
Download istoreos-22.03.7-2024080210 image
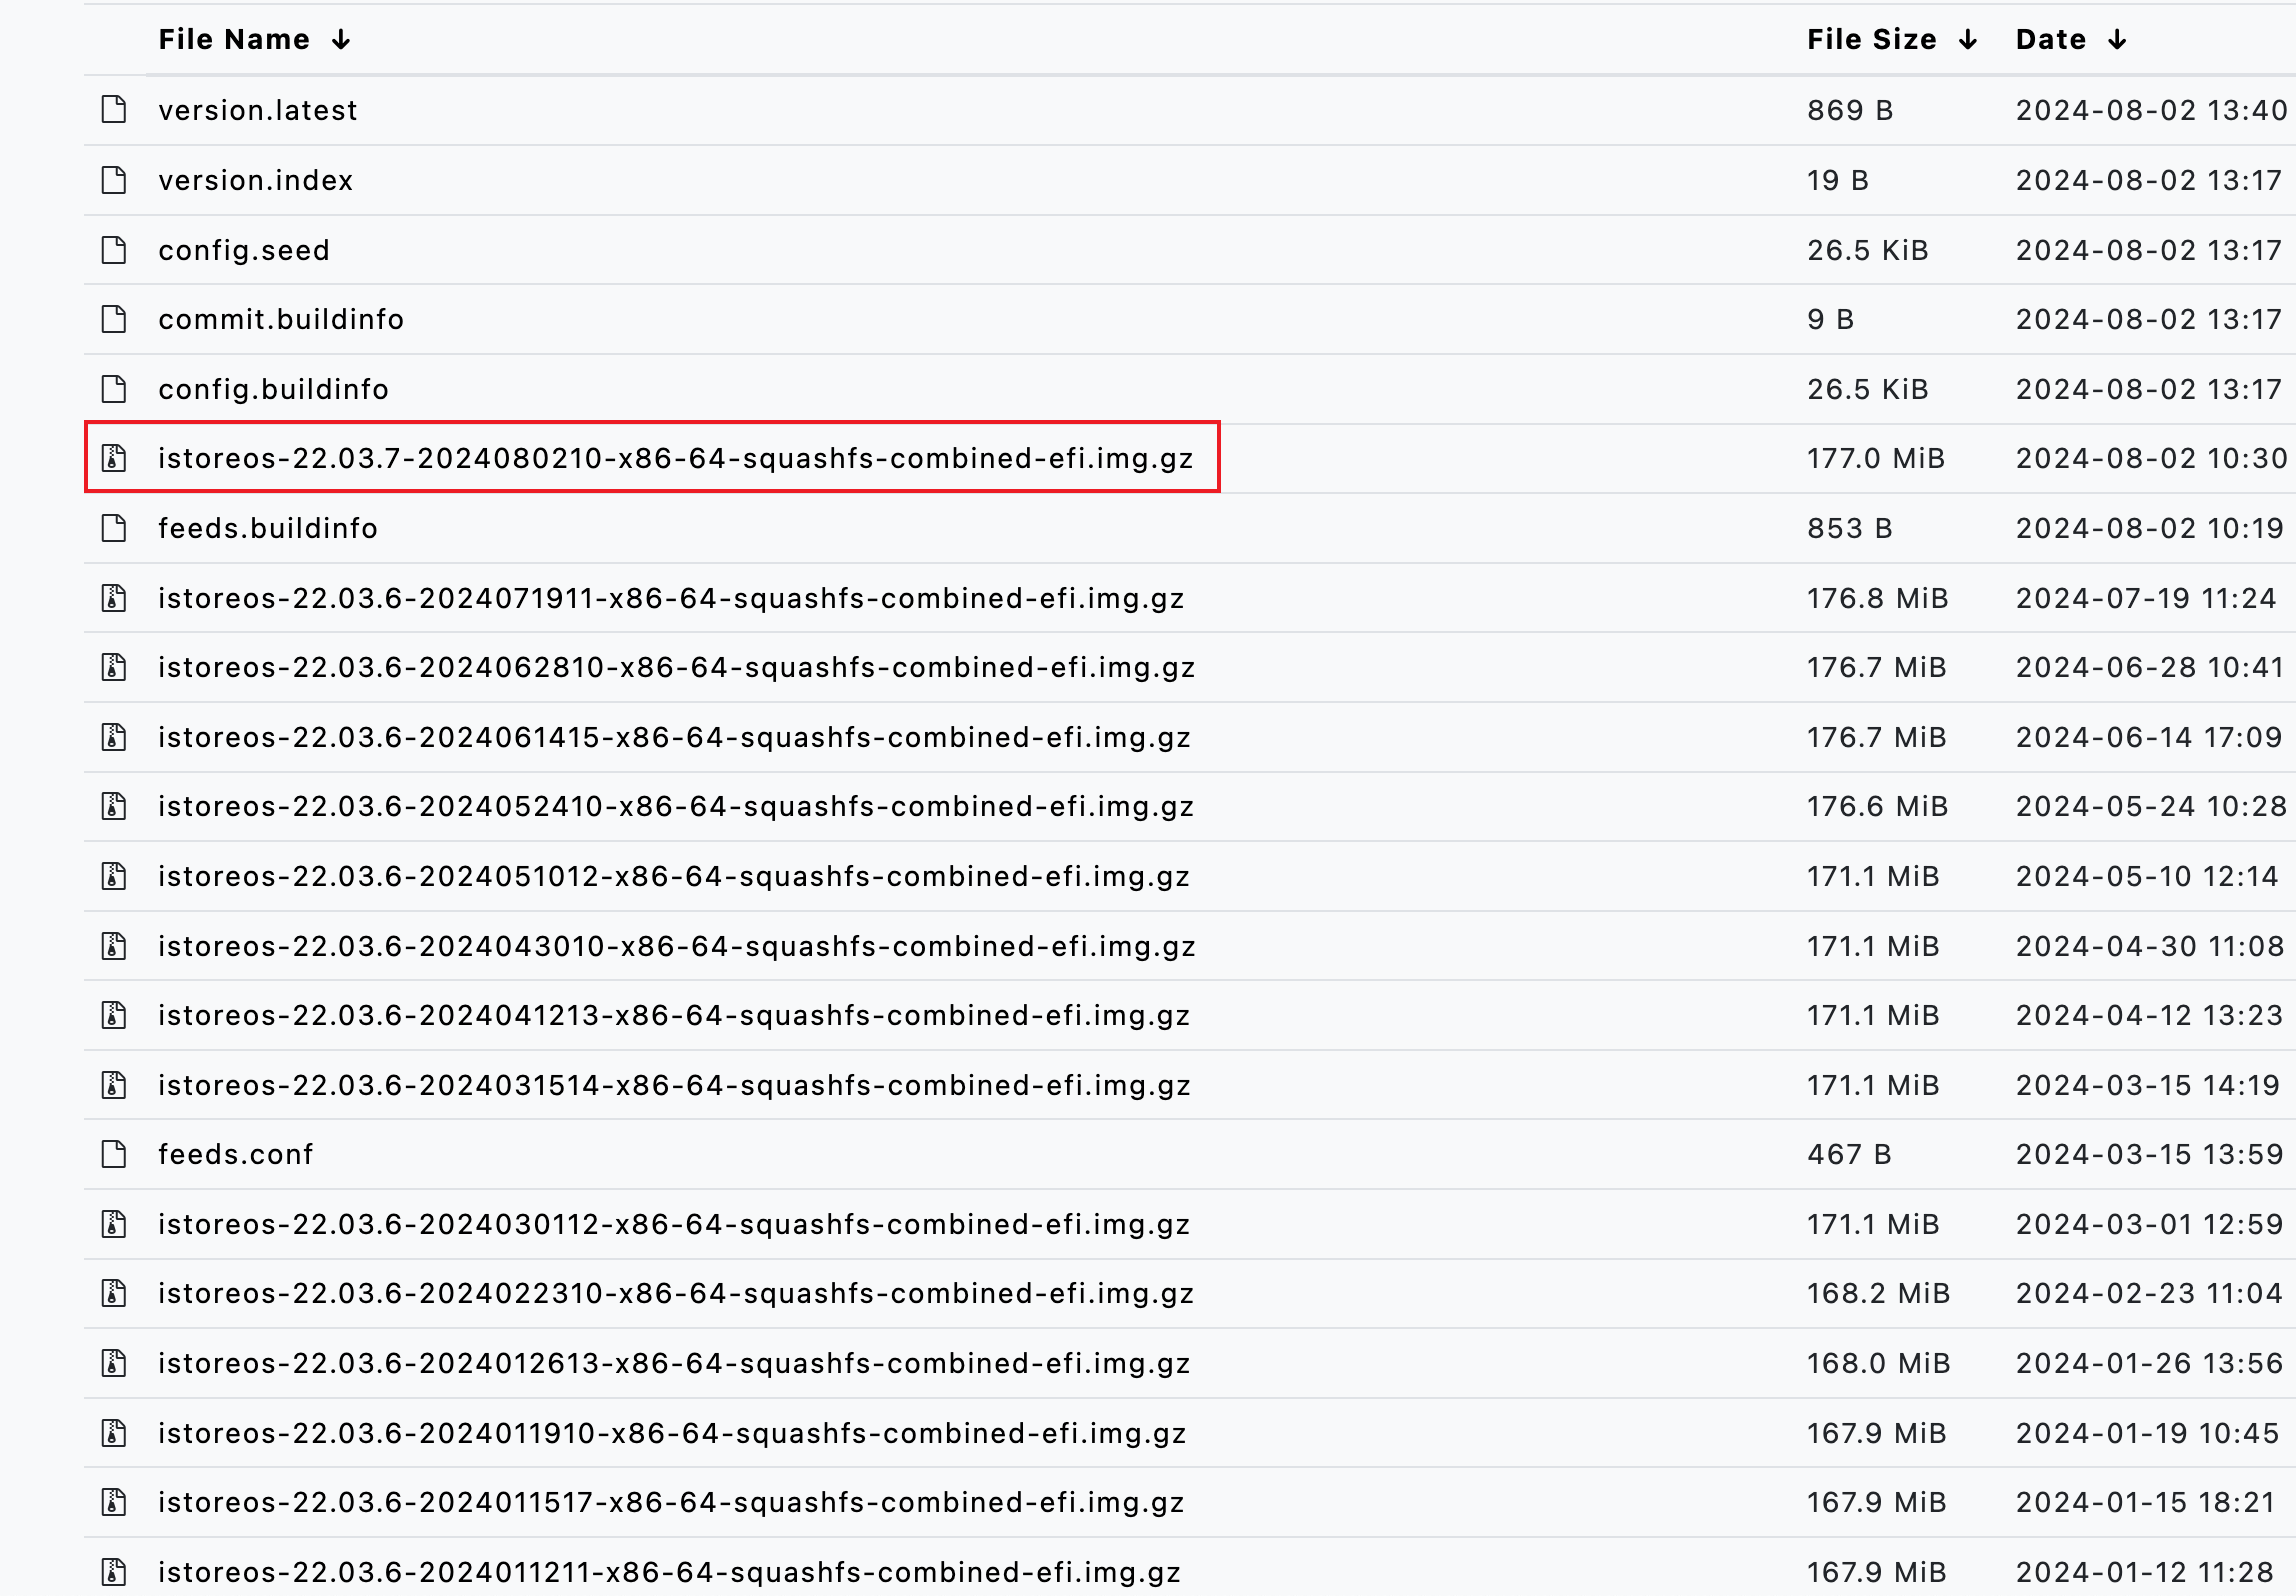click(675, 458)
